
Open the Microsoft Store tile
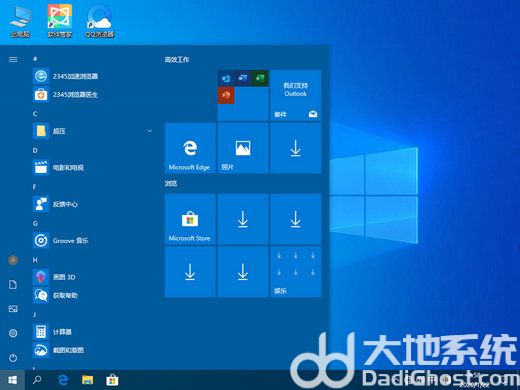click(x=190, y=219)
